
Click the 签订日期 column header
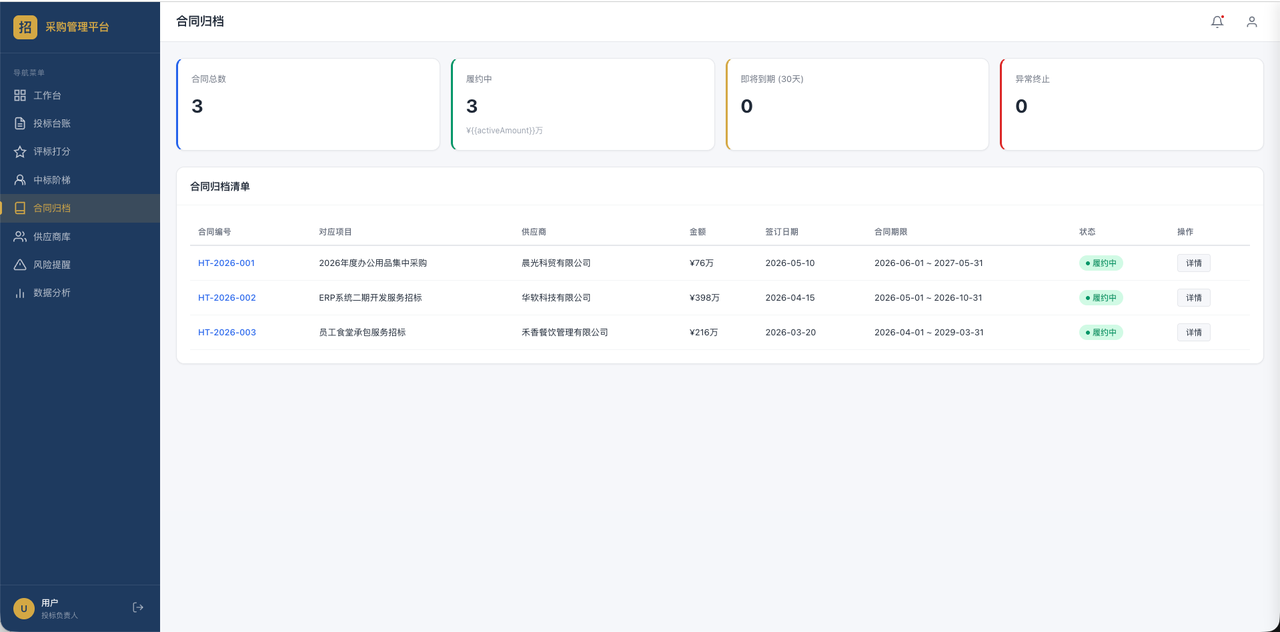click(x=782, y=232)
